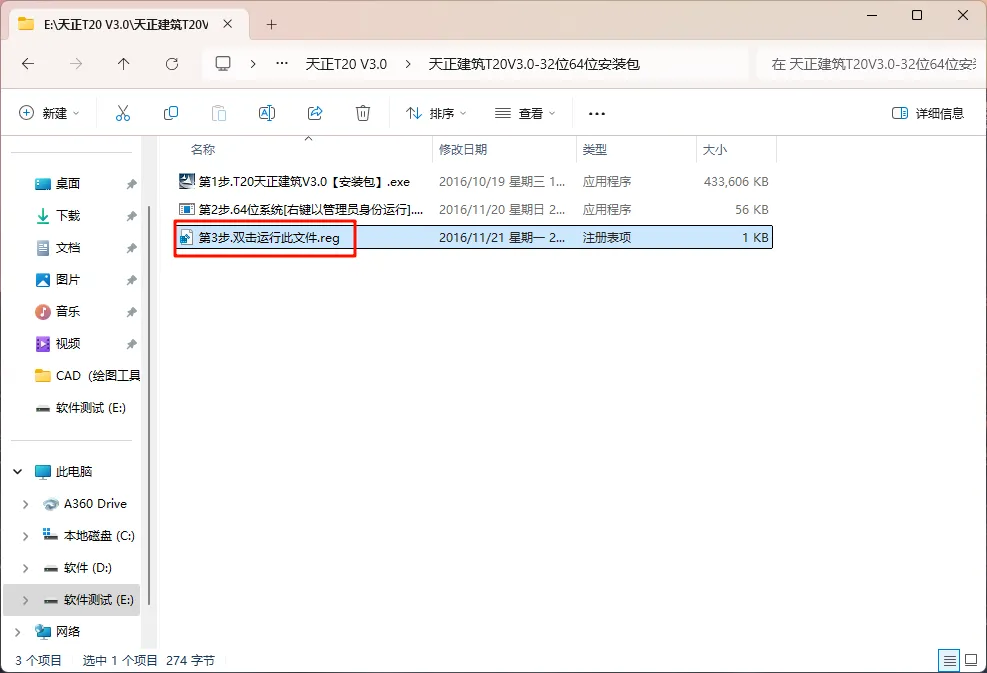Open 视频 in quick access
The width and height of the screenshot is (987, 673).
(68, 343)
